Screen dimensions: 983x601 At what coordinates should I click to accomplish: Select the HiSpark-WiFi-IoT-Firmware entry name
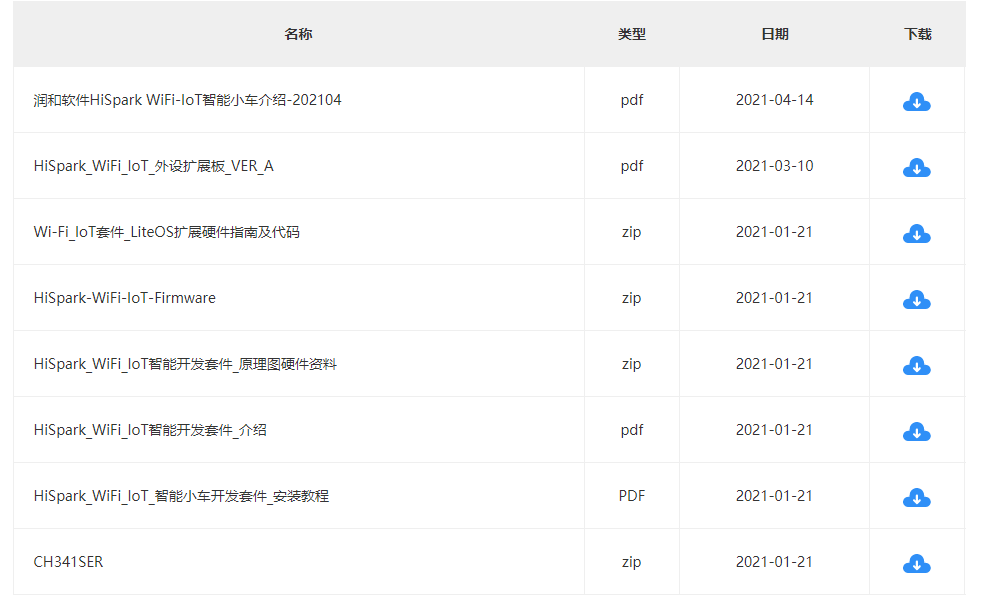point(124,298)
